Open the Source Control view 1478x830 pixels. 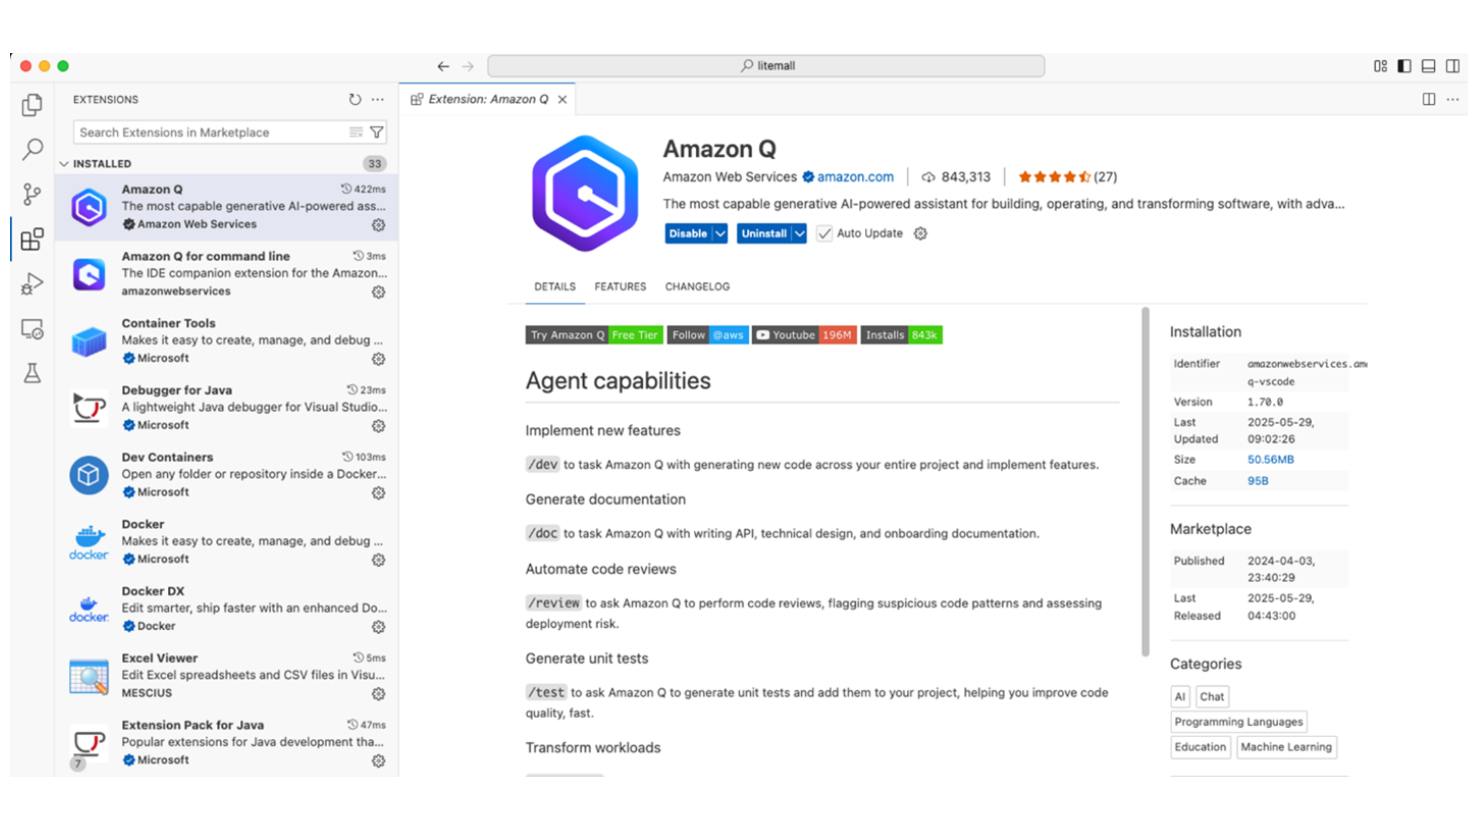pos(32,194)
